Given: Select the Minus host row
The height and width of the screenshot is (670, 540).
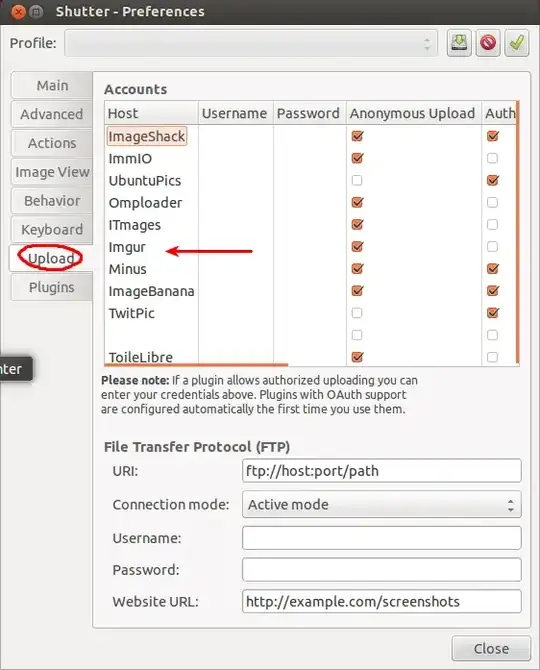Looking at the screenshot, I should 127,269.
